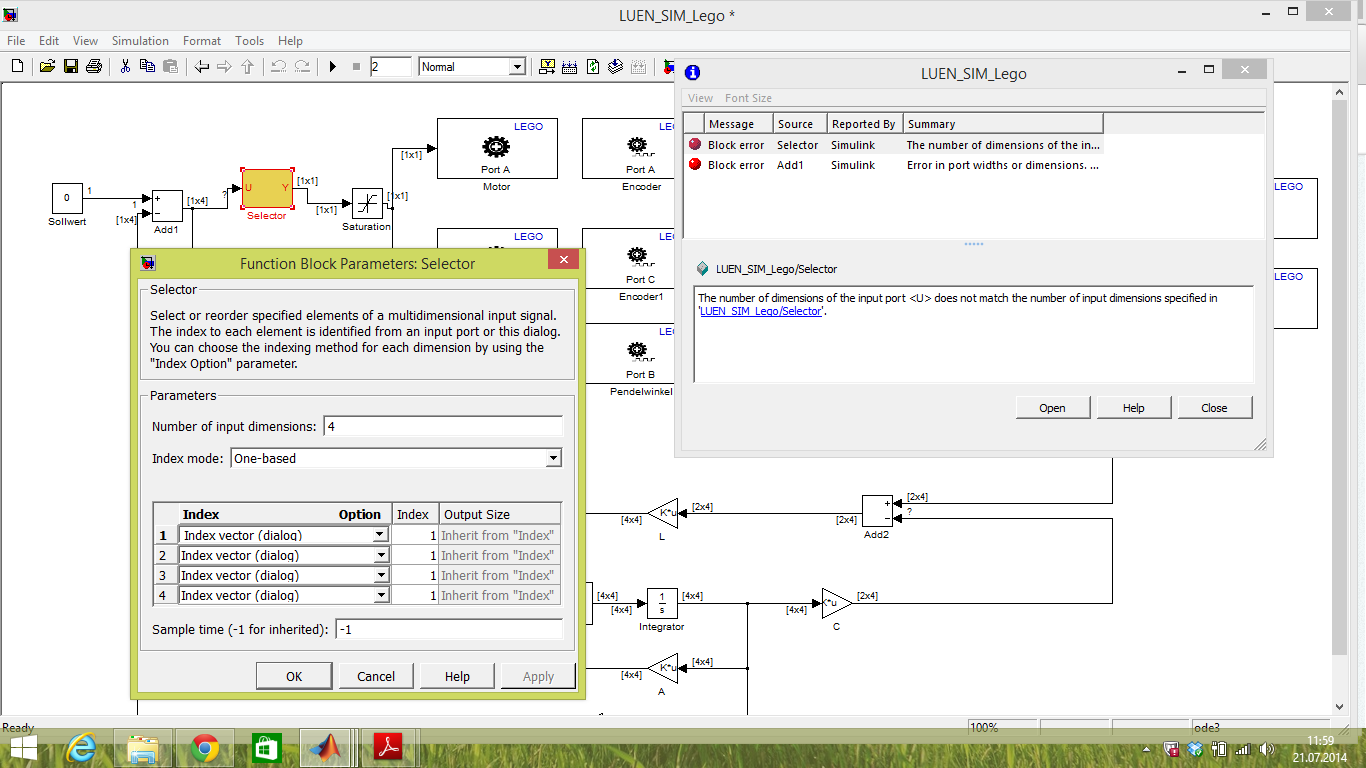Viewport: 1366px width, 768px height.
Task: Open the simulation mode Normal dropdown
Action: [472, 67]
